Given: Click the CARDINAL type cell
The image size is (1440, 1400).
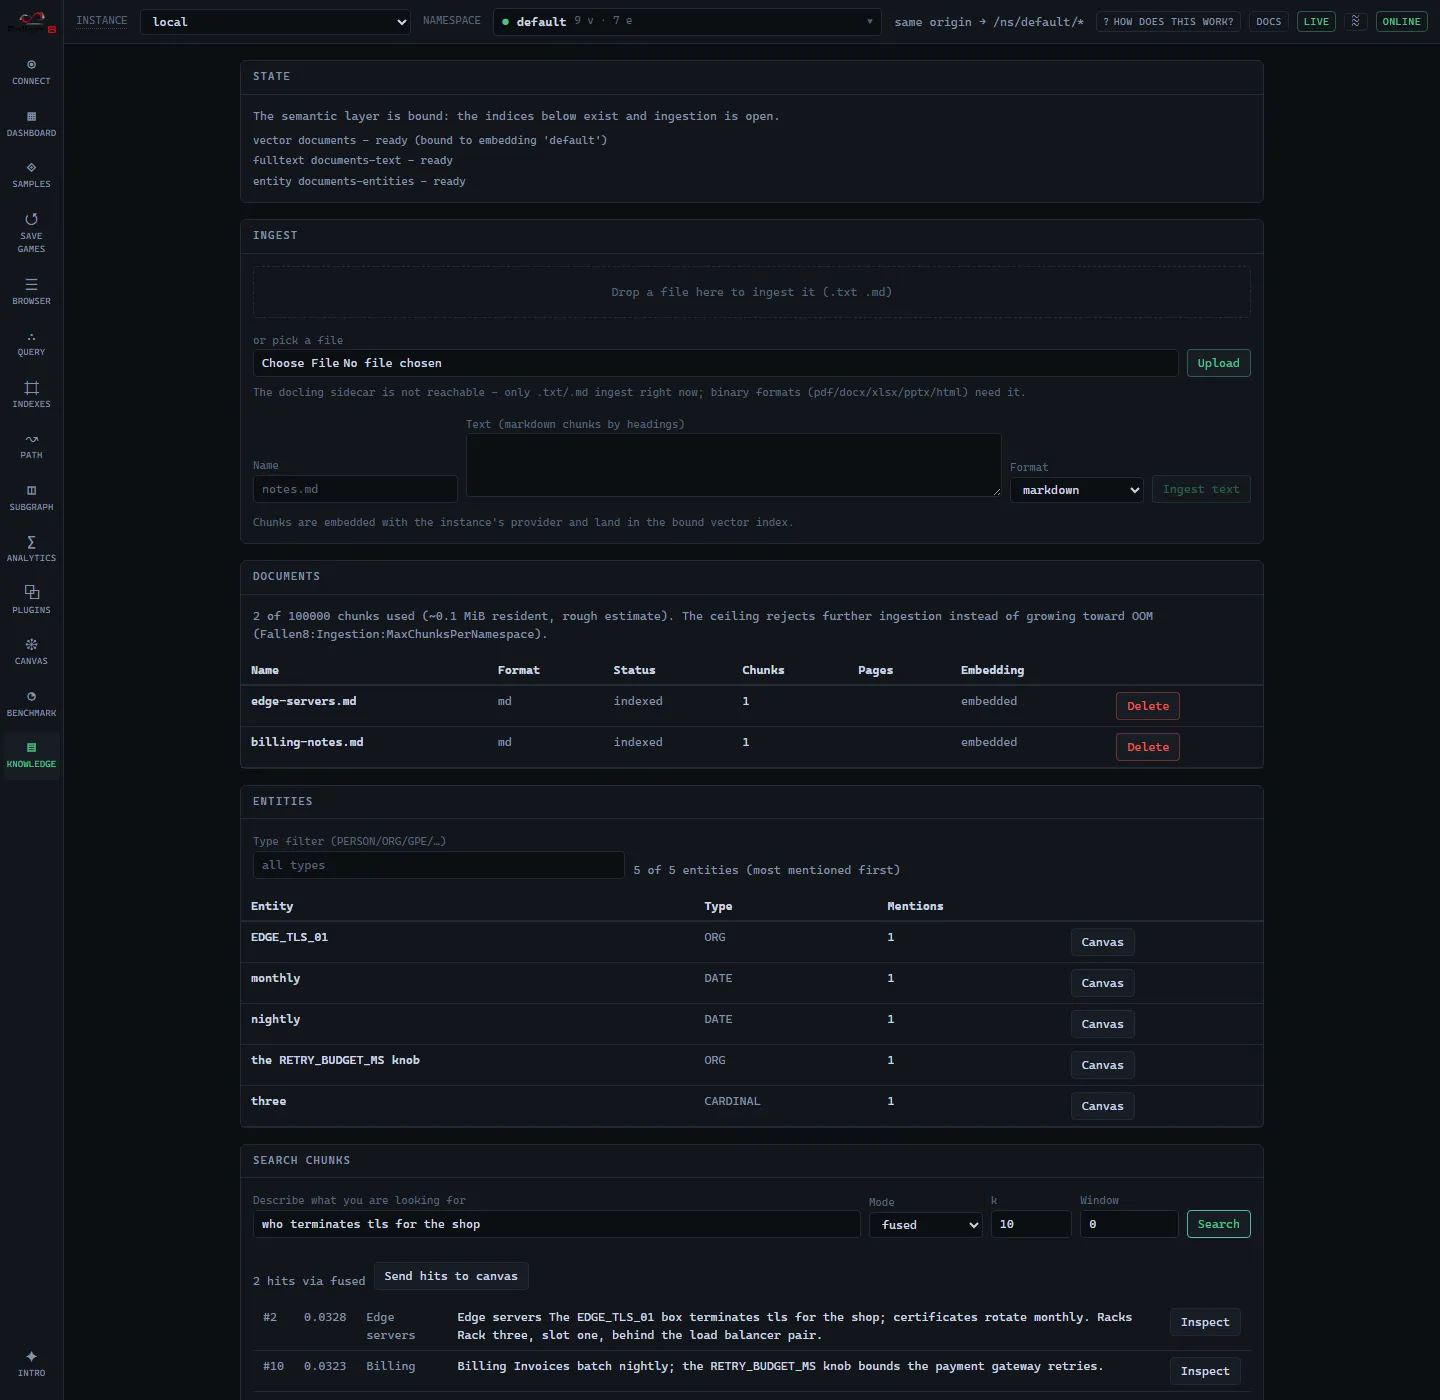Looking at the screenshot, I should coord(732,1101).
